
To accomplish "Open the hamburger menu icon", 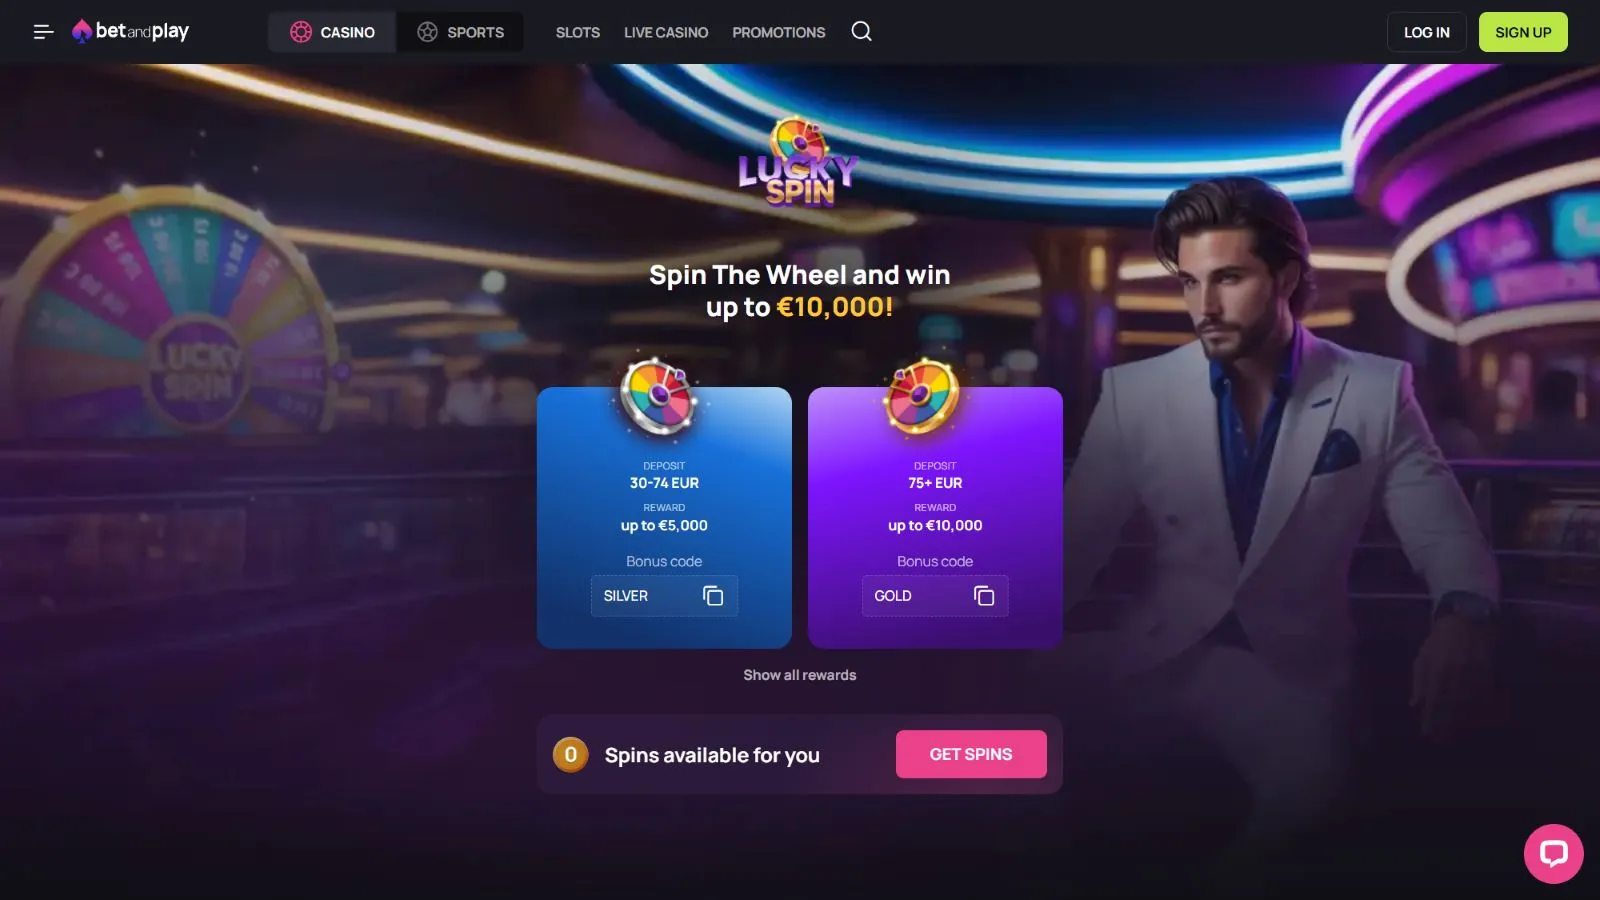I will pyautogui.click(x=43, y=32).
